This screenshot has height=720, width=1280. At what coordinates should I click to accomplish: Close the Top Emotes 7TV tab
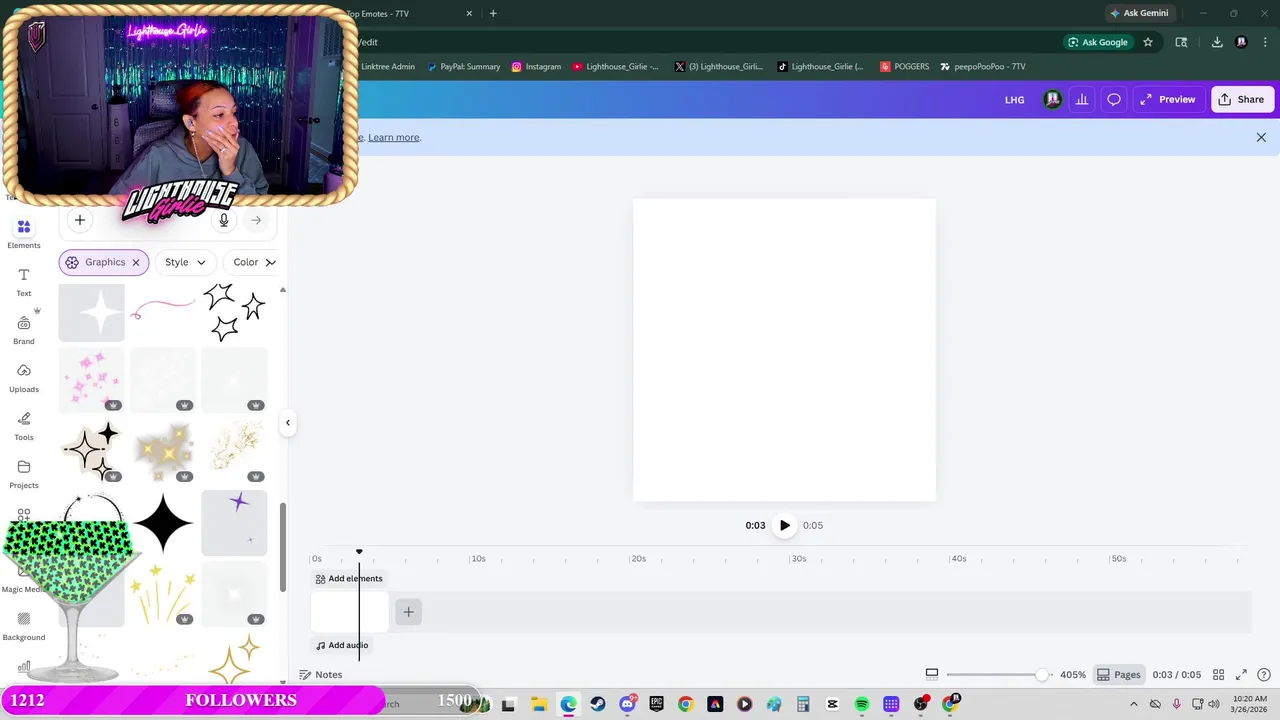(470, 13)
